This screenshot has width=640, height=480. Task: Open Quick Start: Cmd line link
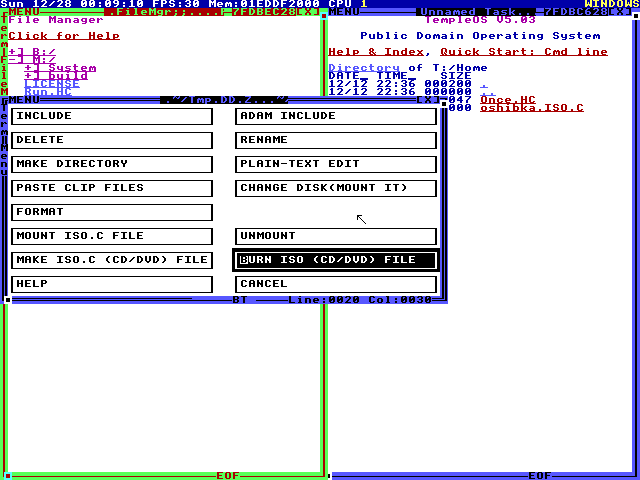(524, 52)
